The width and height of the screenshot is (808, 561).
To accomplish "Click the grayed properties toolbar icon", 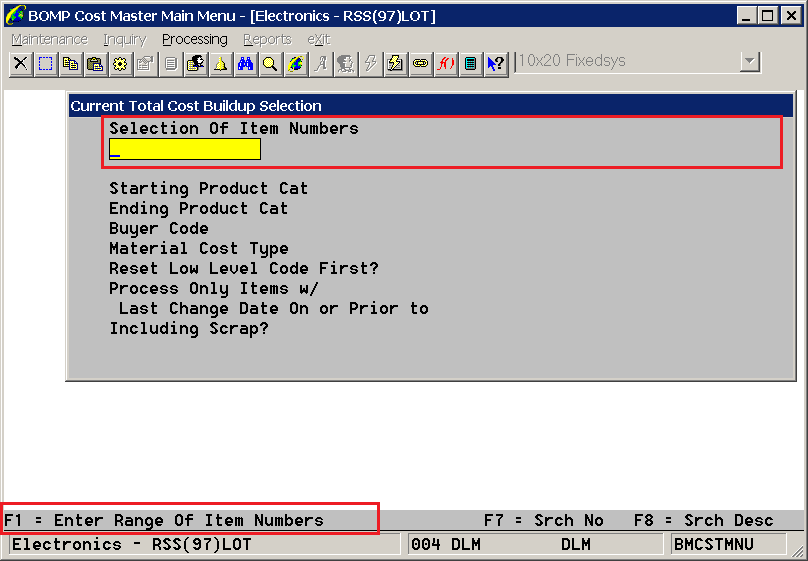I will pos(145,64).
